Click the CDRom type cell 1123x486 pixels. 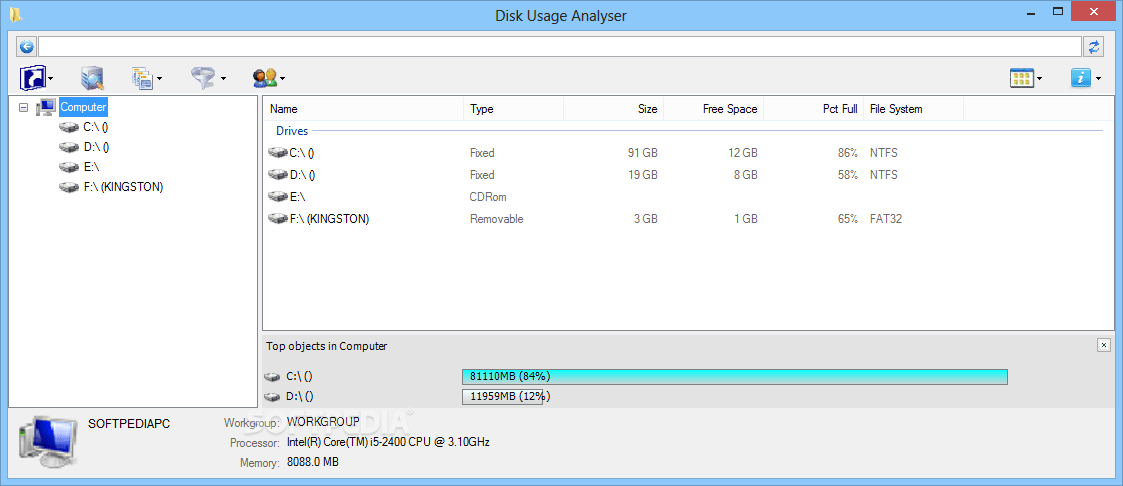tap(488, 197)
